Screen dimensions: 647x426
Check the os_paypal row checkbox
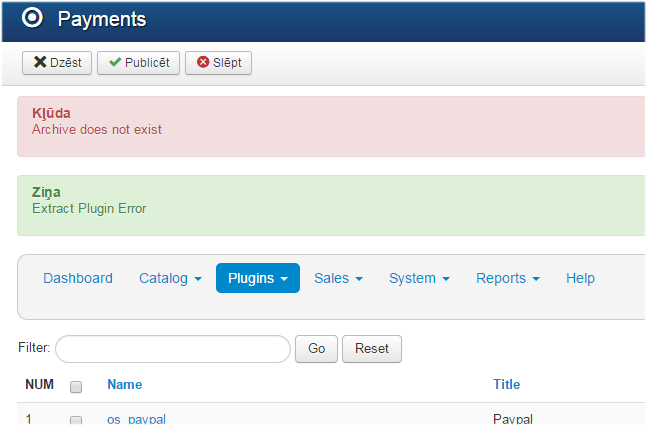[x=76, y=421]
